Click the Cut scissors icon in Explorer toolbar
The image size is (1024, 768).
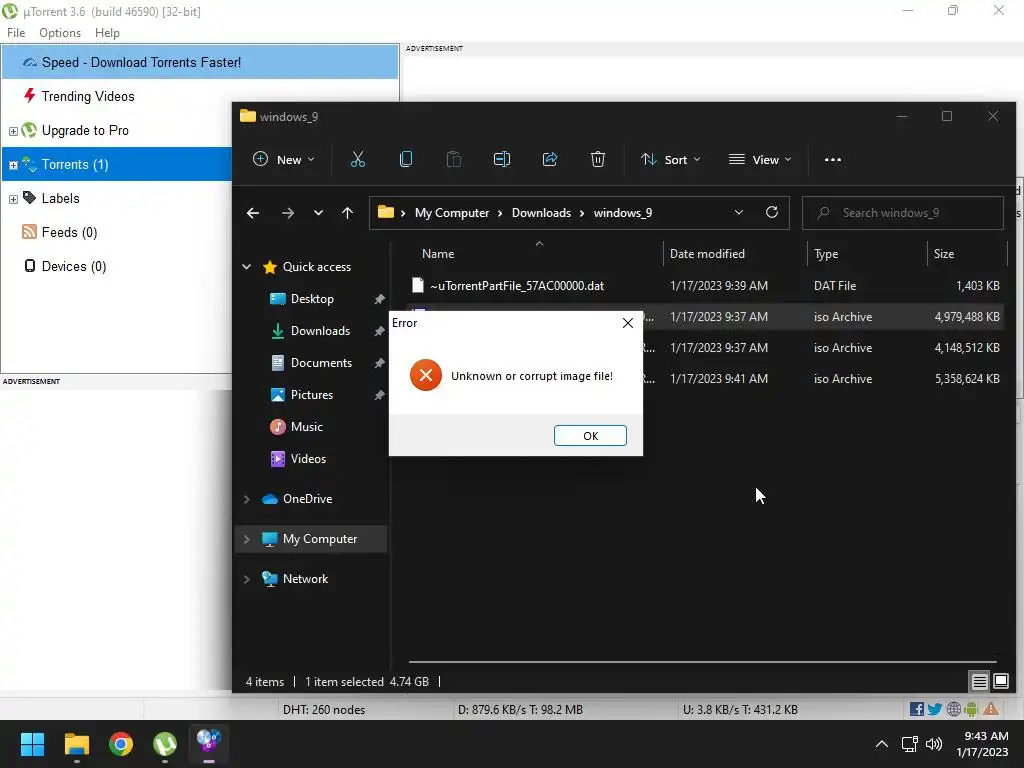358,159
